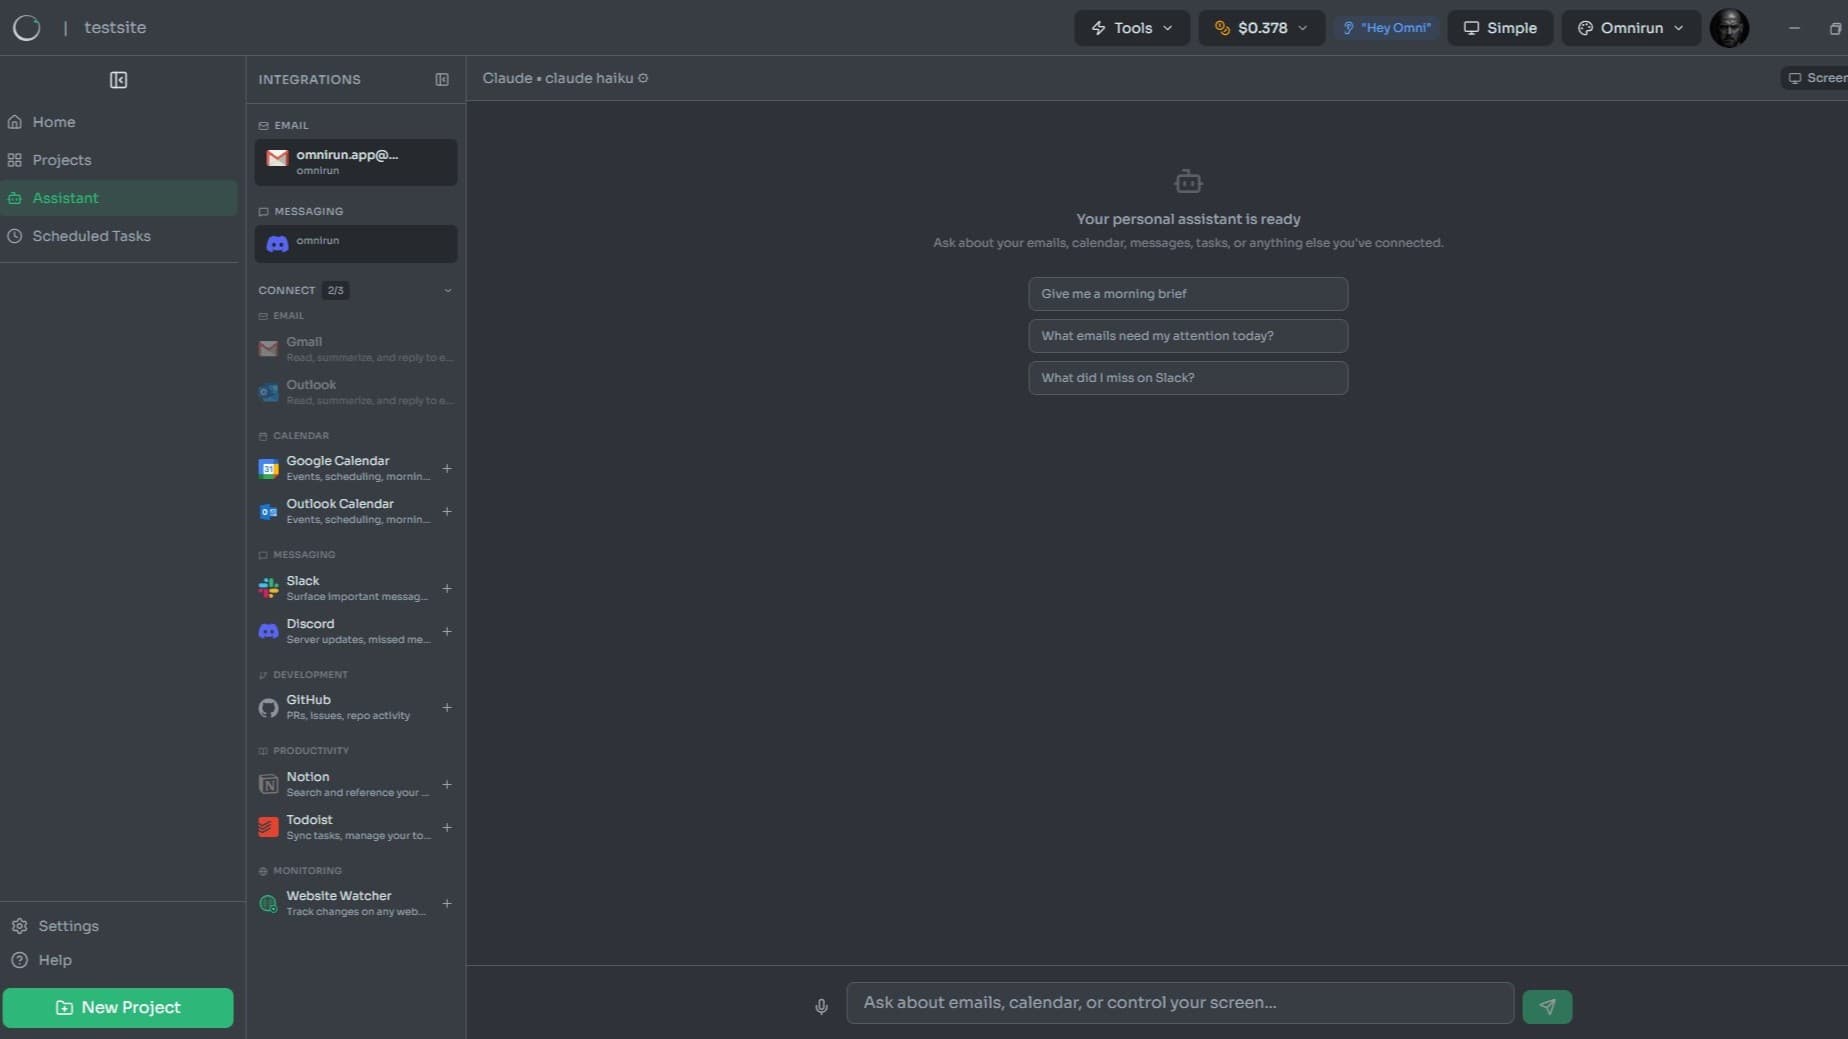
Task: Switch to Simple mode
Action: 1500,28
